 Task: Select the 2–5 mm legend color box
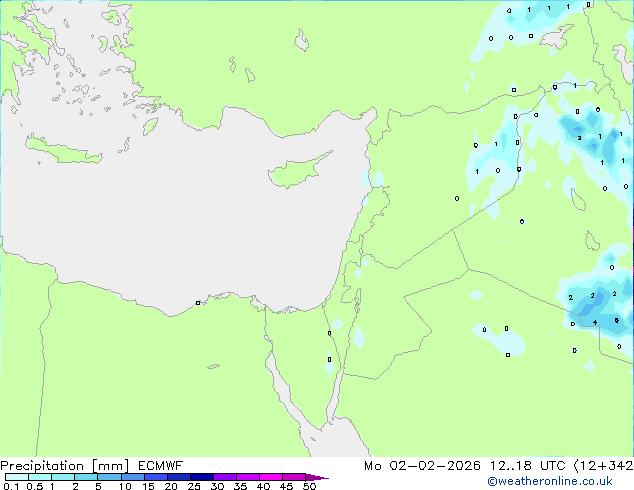(x=86, y=477)
